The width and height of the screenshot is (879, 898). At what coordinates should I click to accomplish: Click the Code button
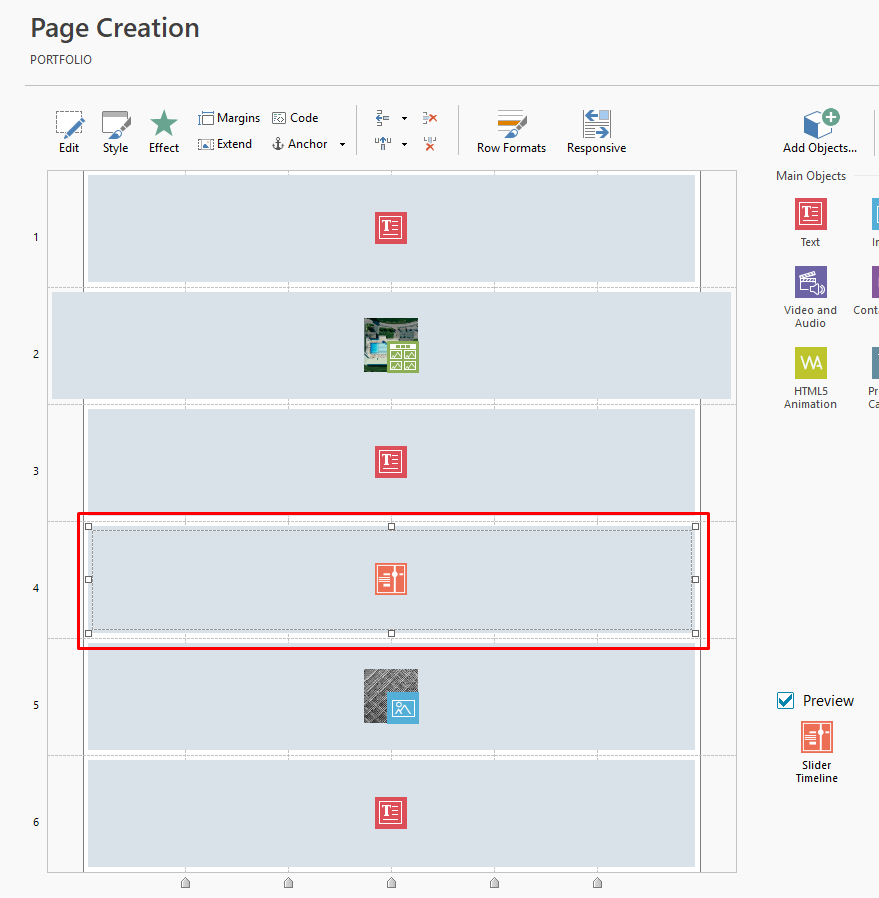click(295, 118)
